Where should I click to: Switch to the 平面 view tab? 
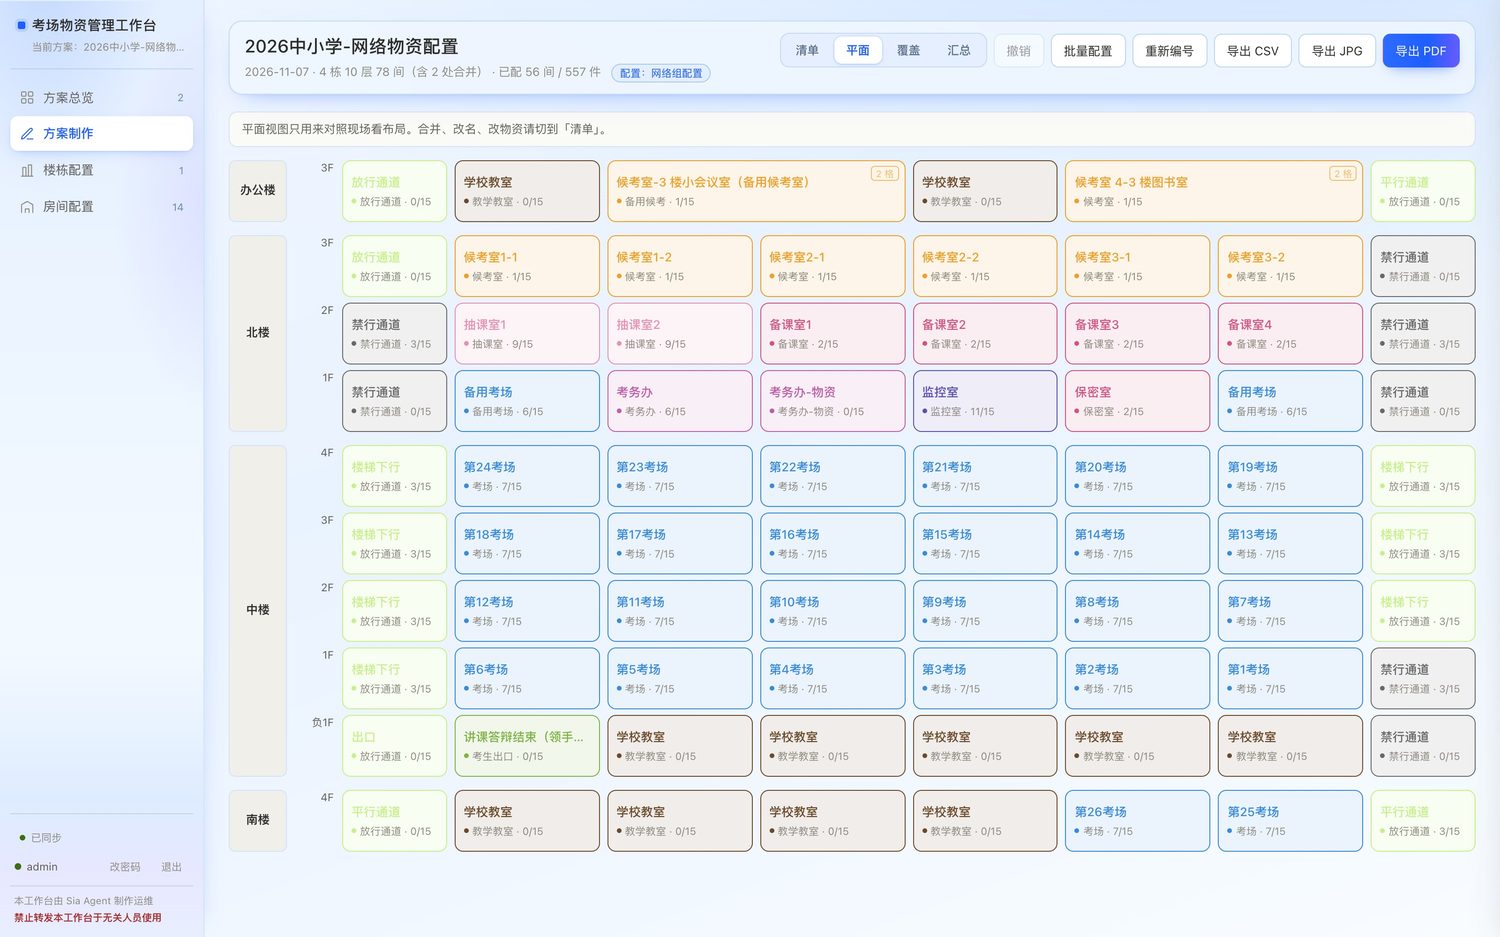858,51
